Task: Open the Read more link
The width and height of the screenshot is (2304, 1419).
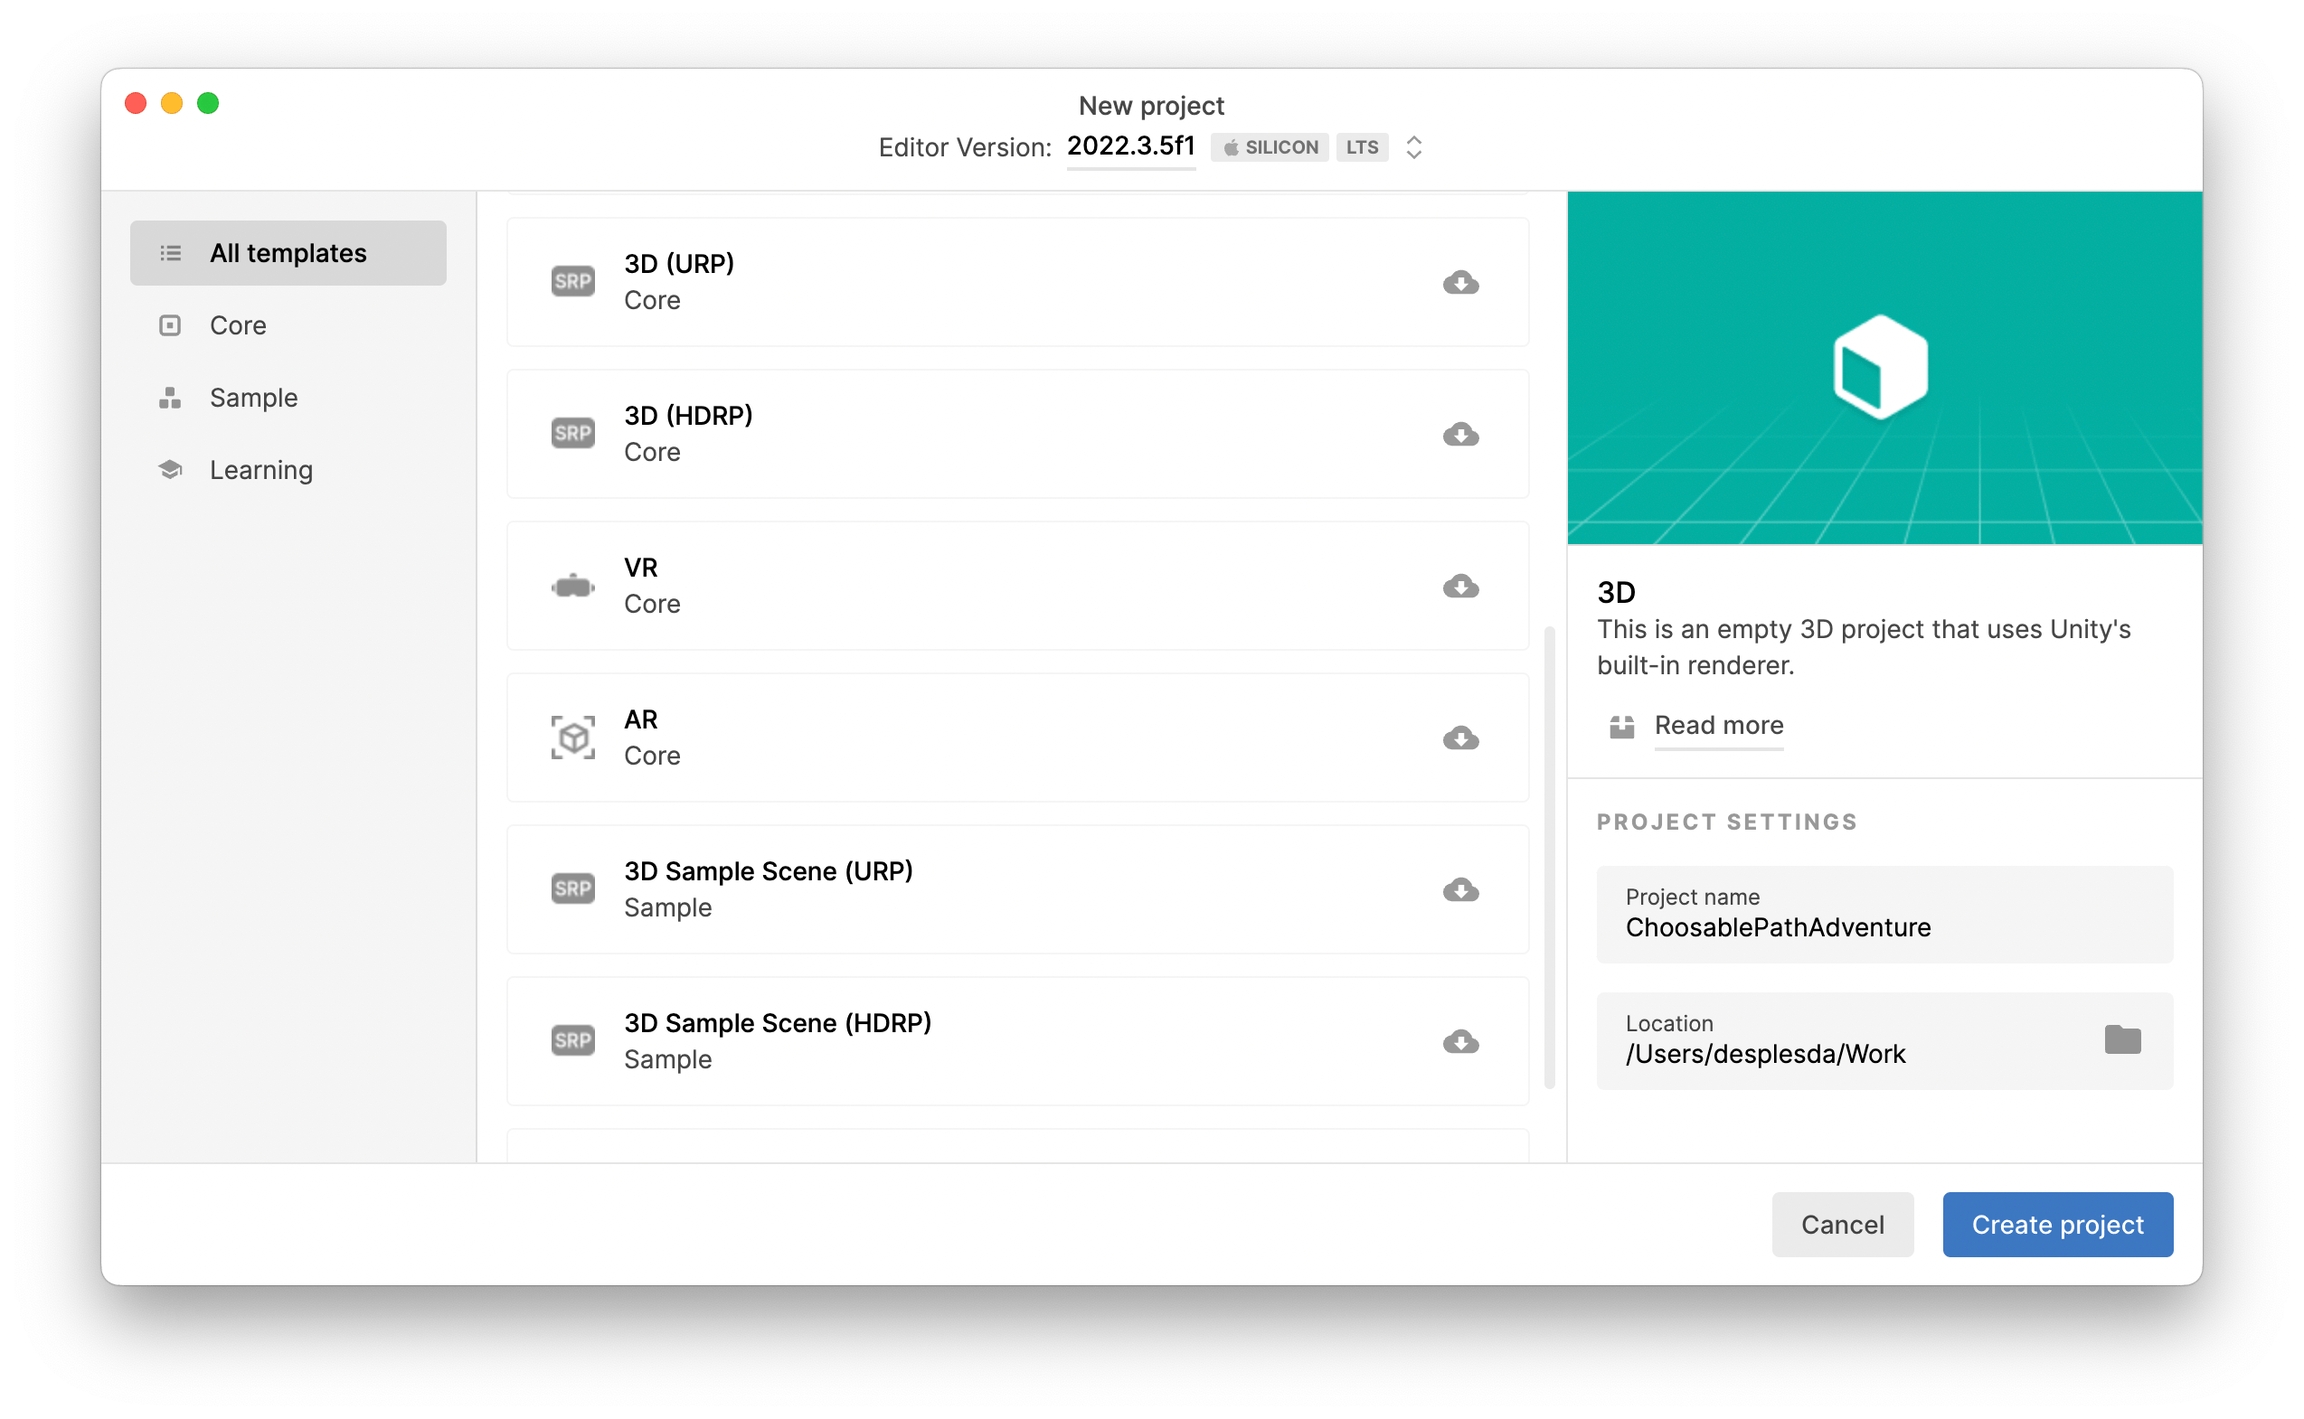Action: tap(1718, 725)
